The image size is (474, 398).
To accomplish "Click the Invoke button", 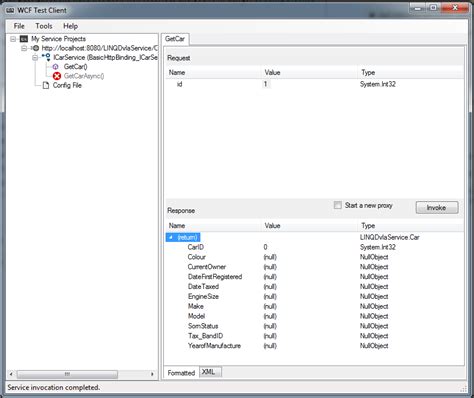I will click(437, 208).
